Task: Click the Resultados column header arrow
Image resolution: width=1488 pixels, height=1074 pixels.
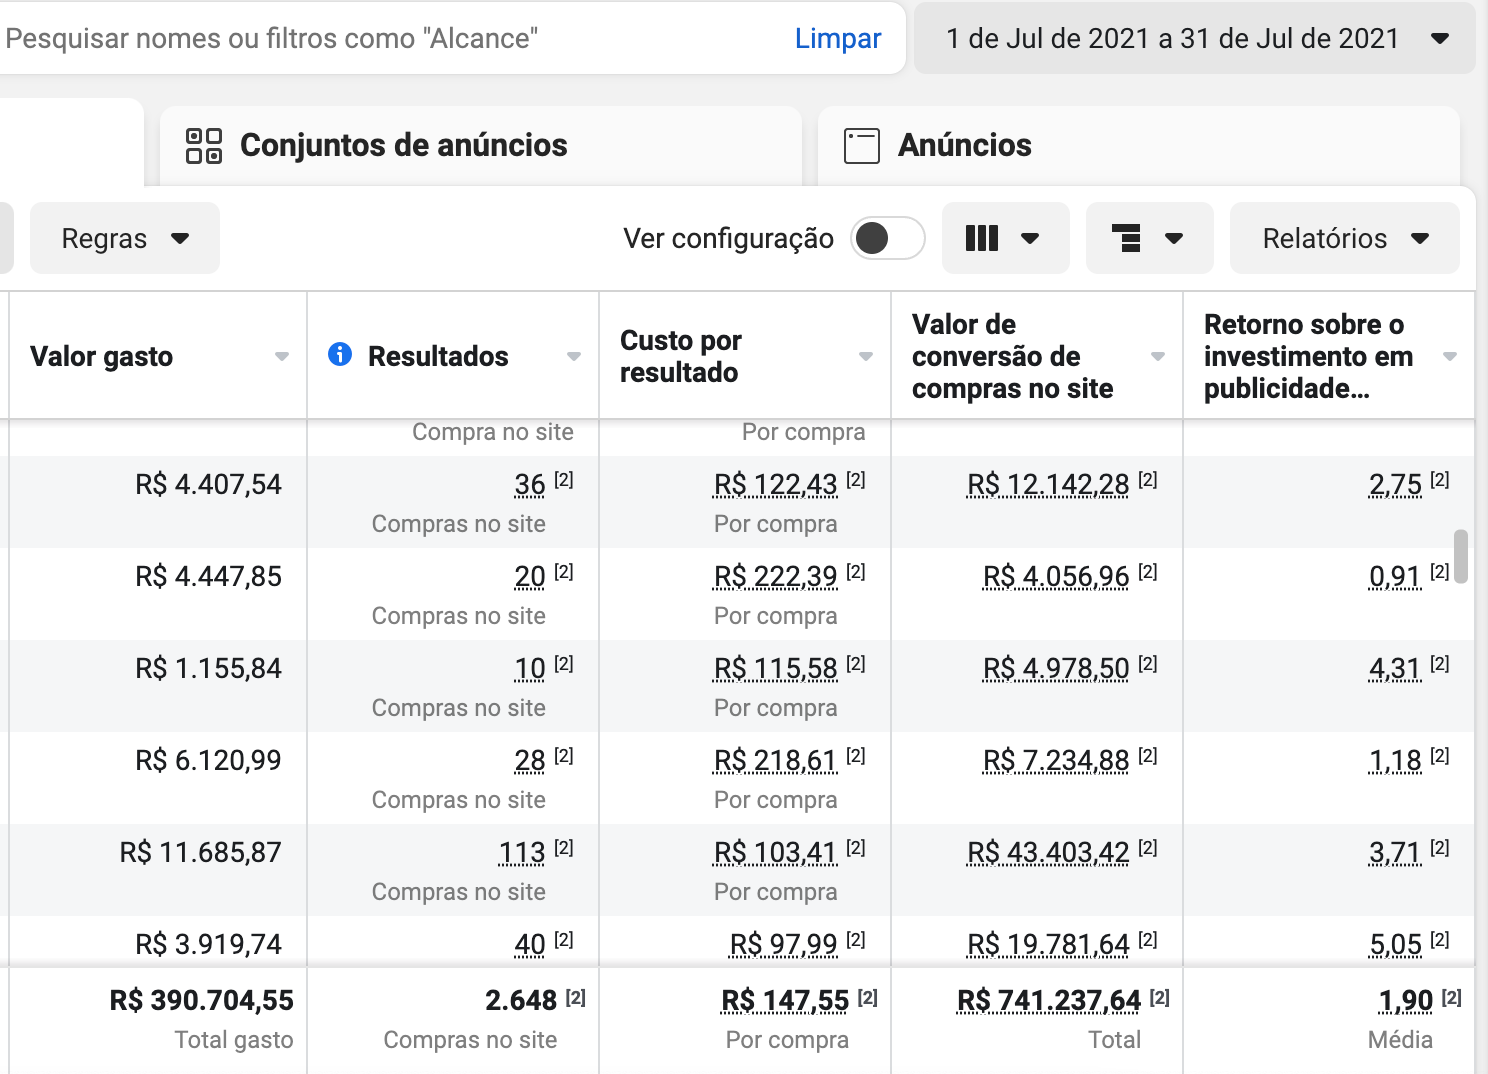Action: [x=574, y=356]
